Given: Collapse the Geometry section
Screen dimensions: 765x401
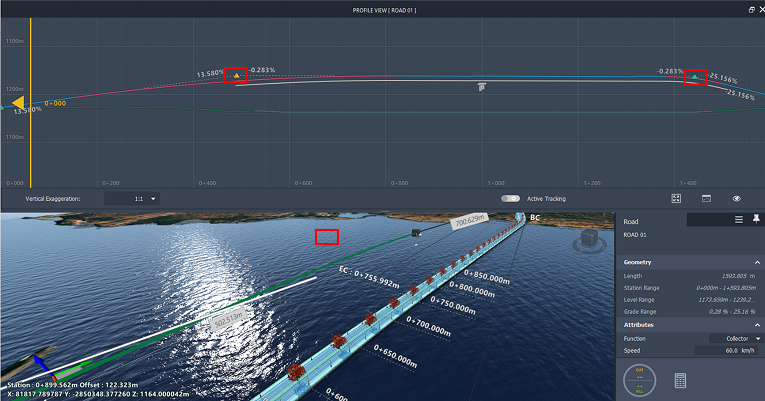Looking at the screenshot, I should point(757,262).
